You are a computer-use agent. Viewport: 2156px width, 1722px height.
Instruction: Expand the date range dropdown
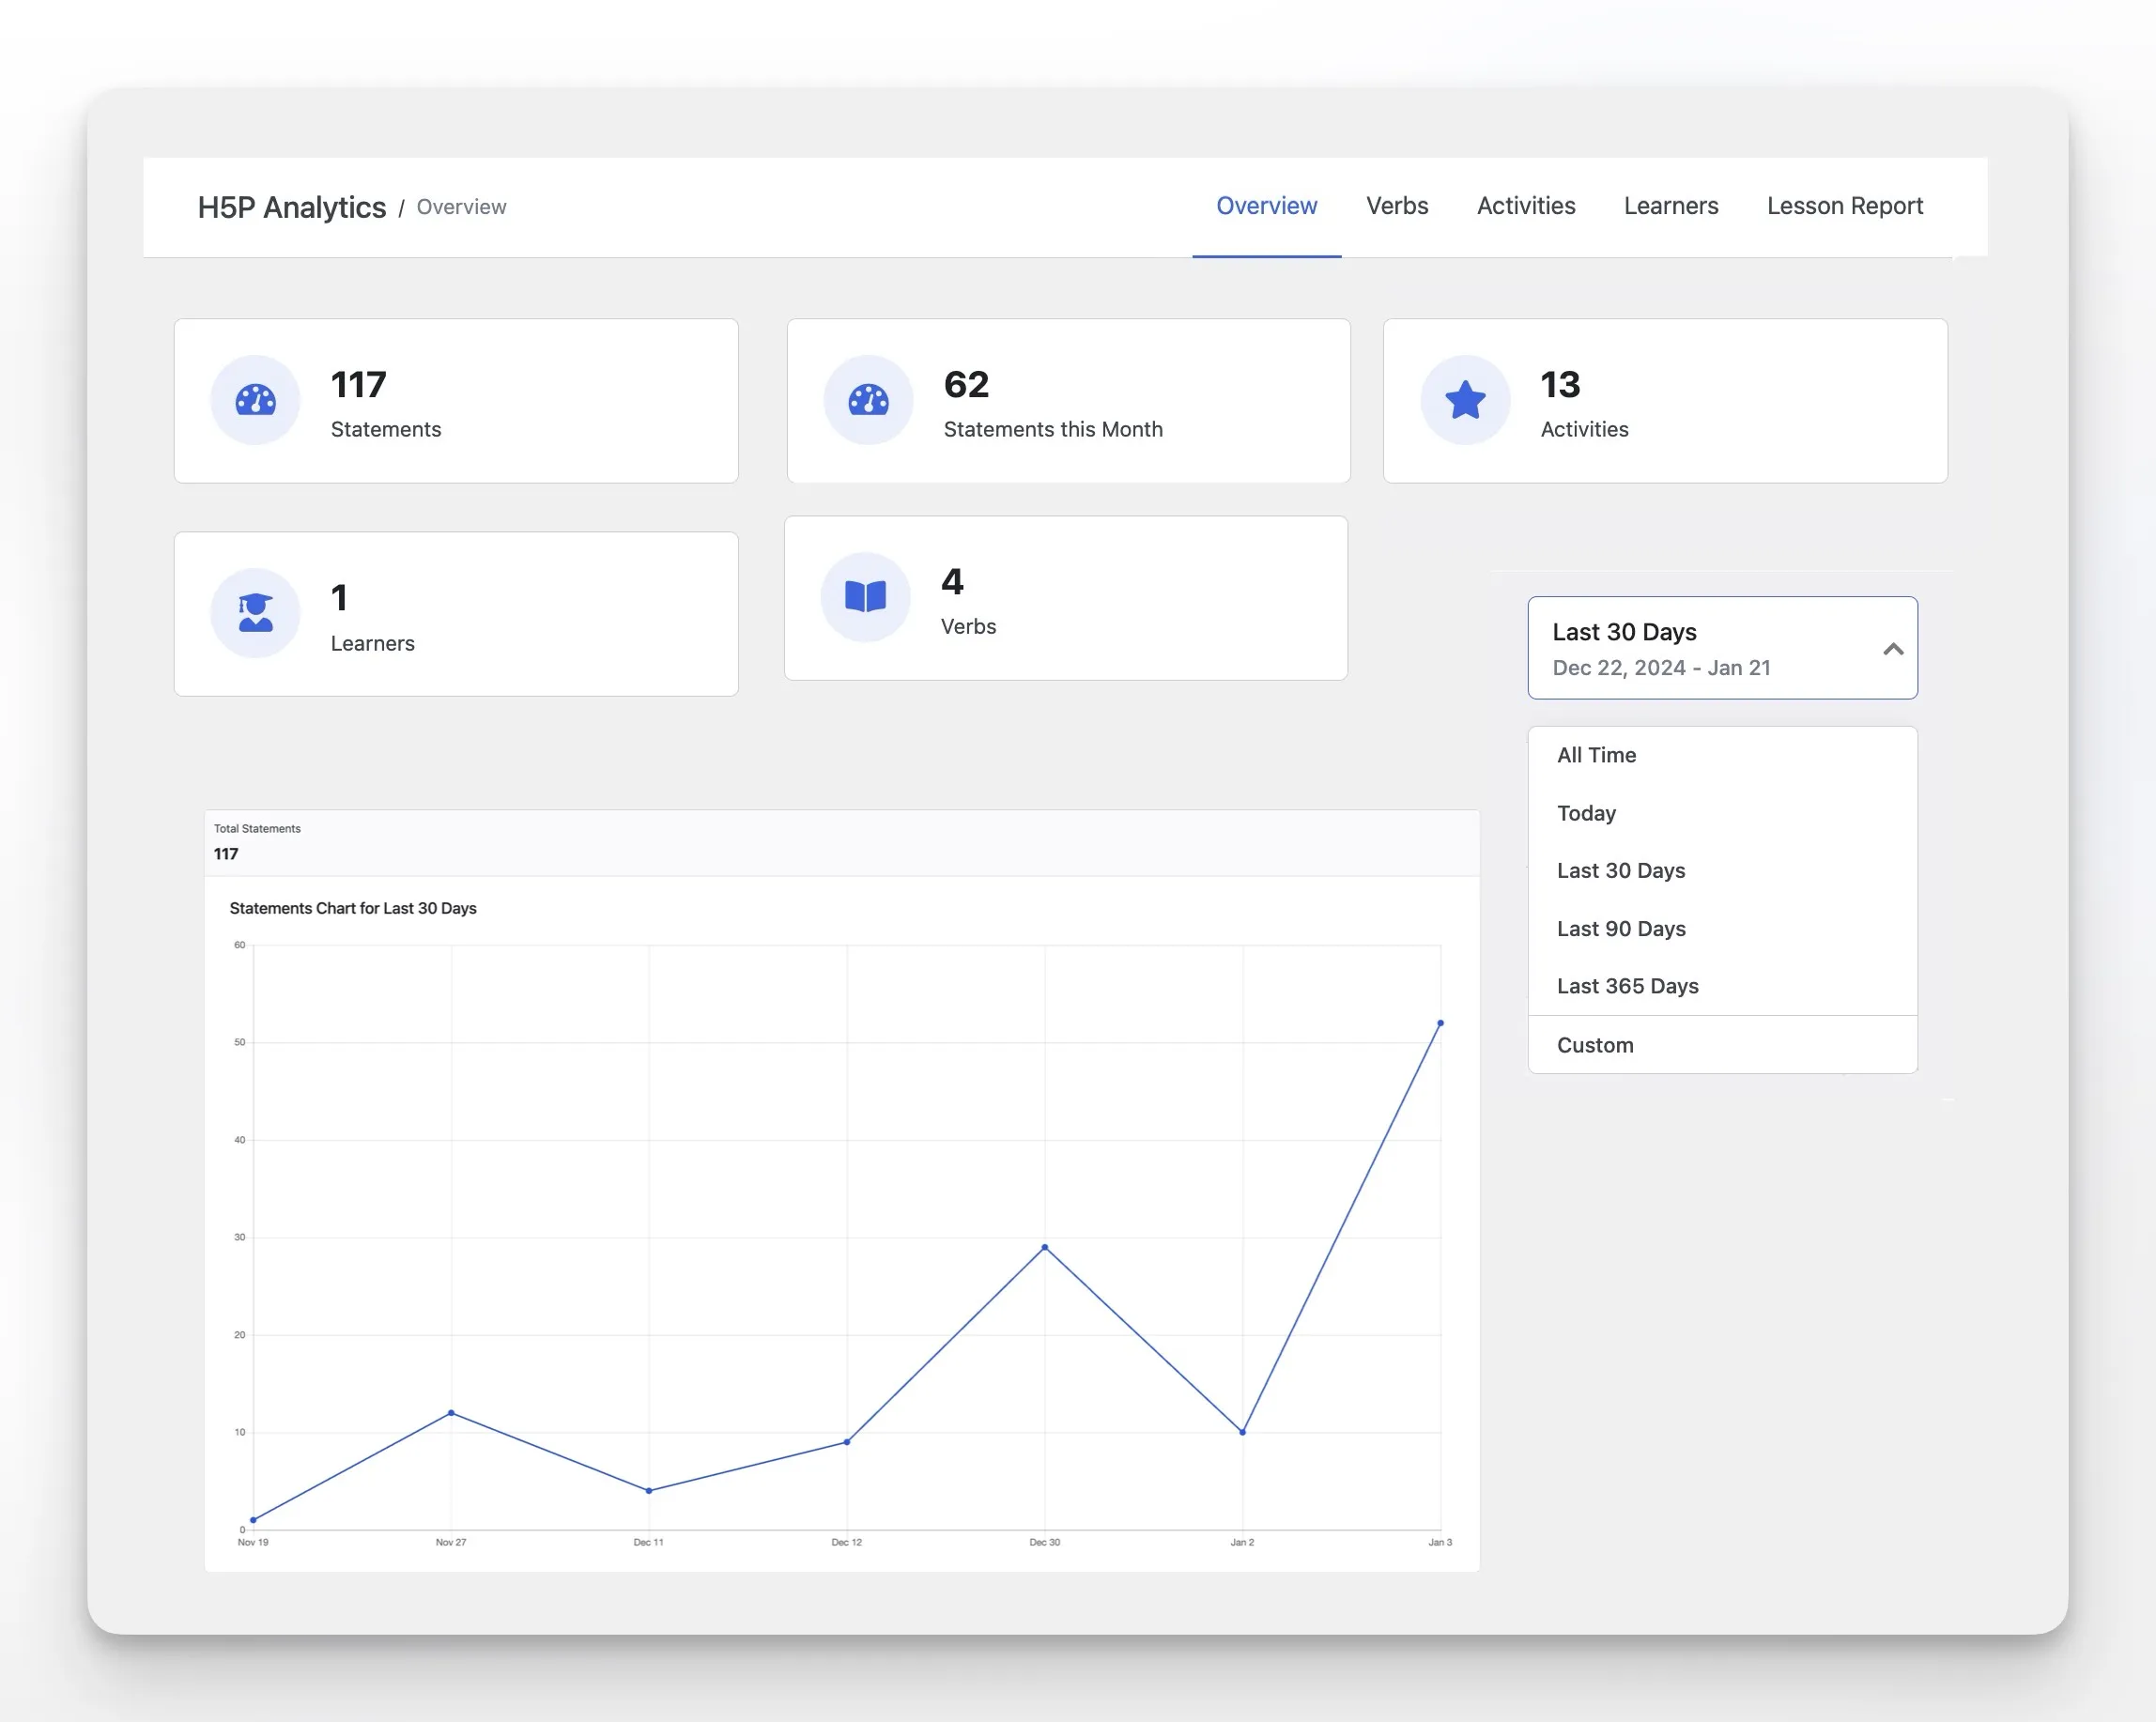click(x=1724, y=647)
